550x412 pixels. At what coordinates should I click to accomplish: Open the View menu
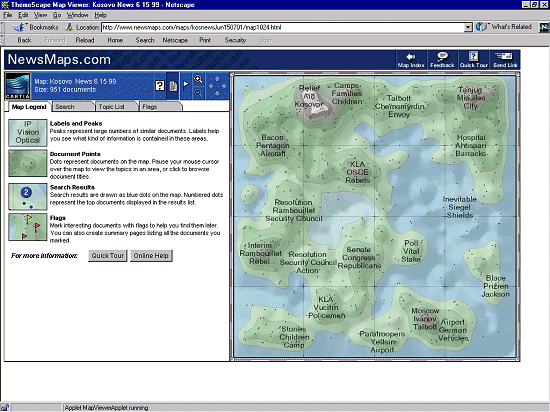point(40,15)
